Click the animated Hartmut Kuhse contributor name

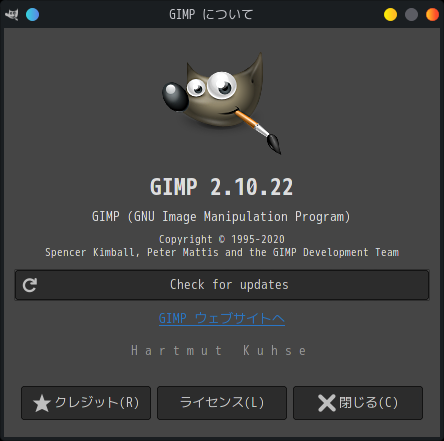(x=219, y=351)
